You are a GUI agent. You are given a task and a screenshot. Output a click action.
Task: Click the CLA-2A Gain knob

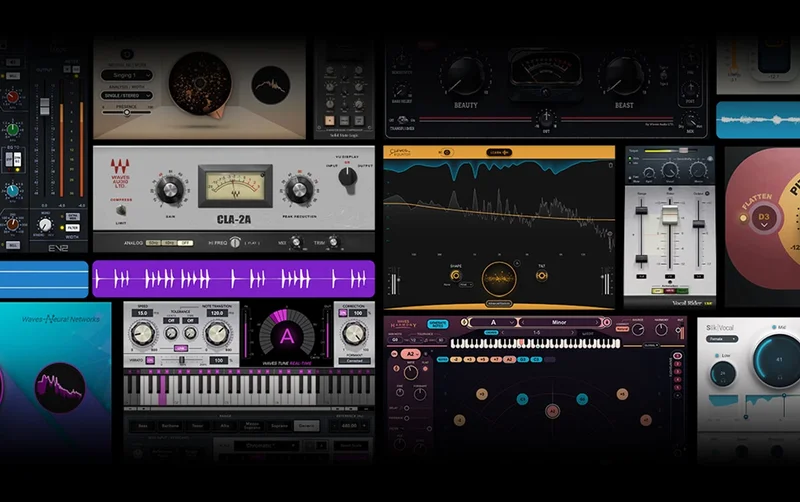pos(171,190)
